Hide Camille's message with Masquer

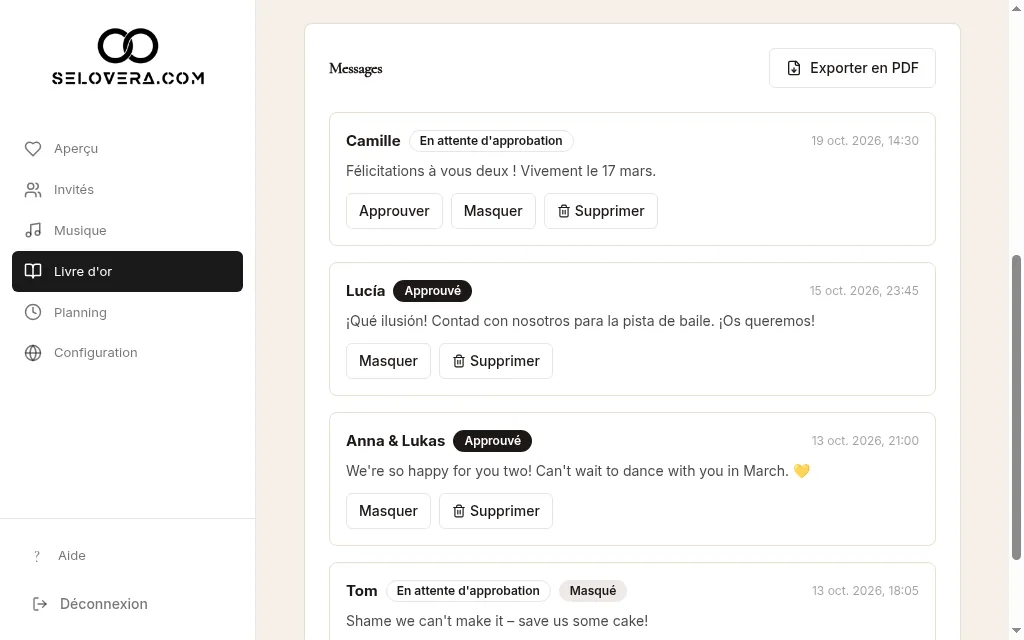point(493,211)
